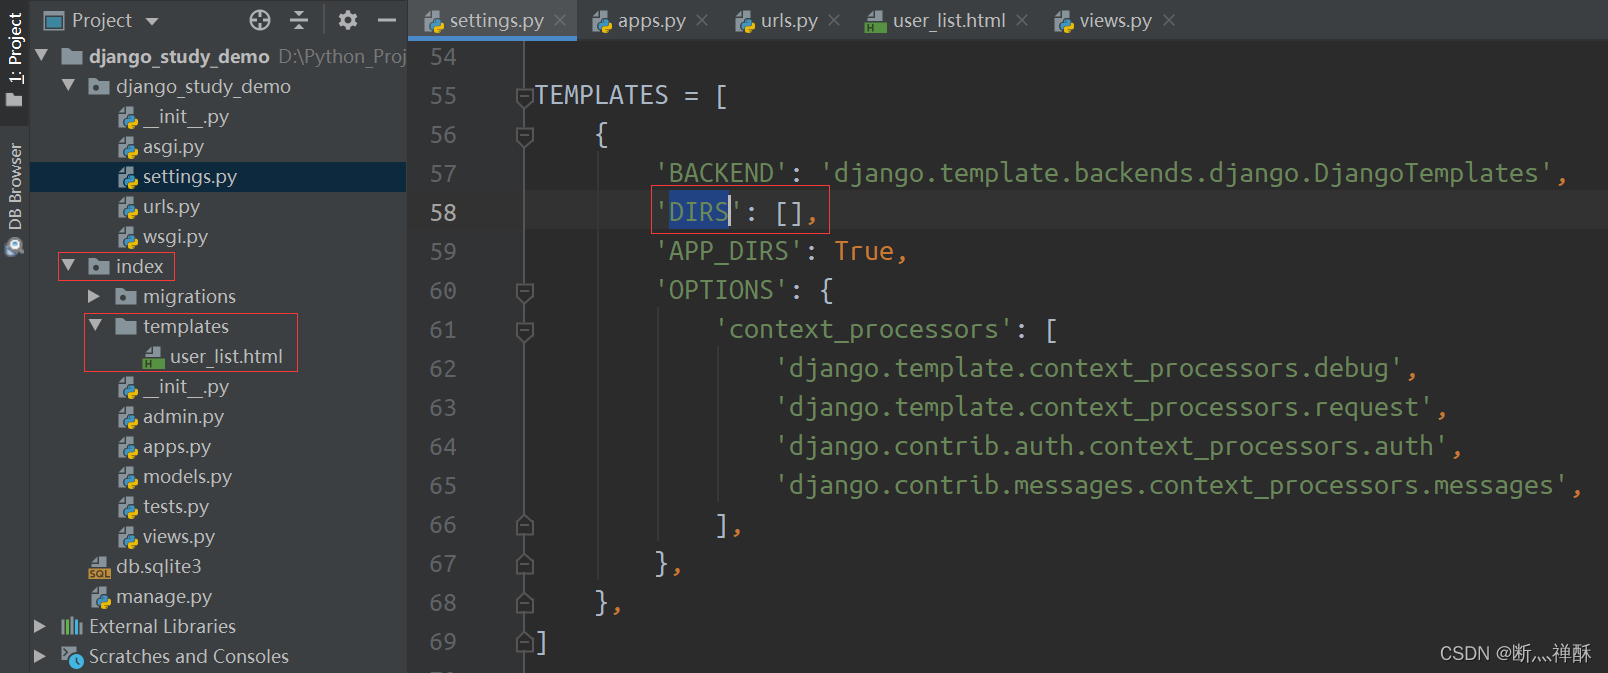Click the Python icon on settings.py tab
Image resolution: width=1608 pixels, height=673 pixels.
click(434, 21)
